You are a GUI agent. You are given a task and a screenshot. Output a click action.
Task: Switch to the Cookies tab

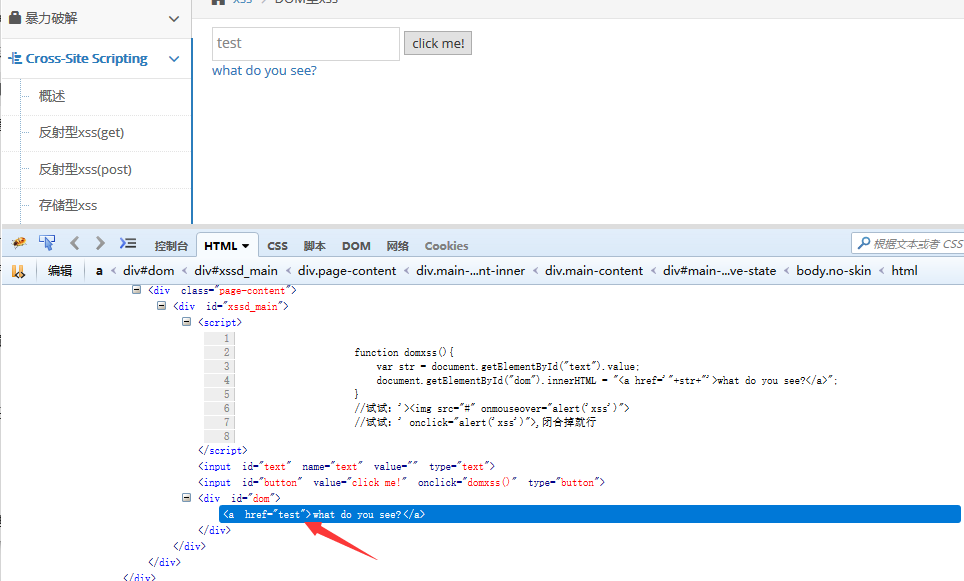click(446, 246)
